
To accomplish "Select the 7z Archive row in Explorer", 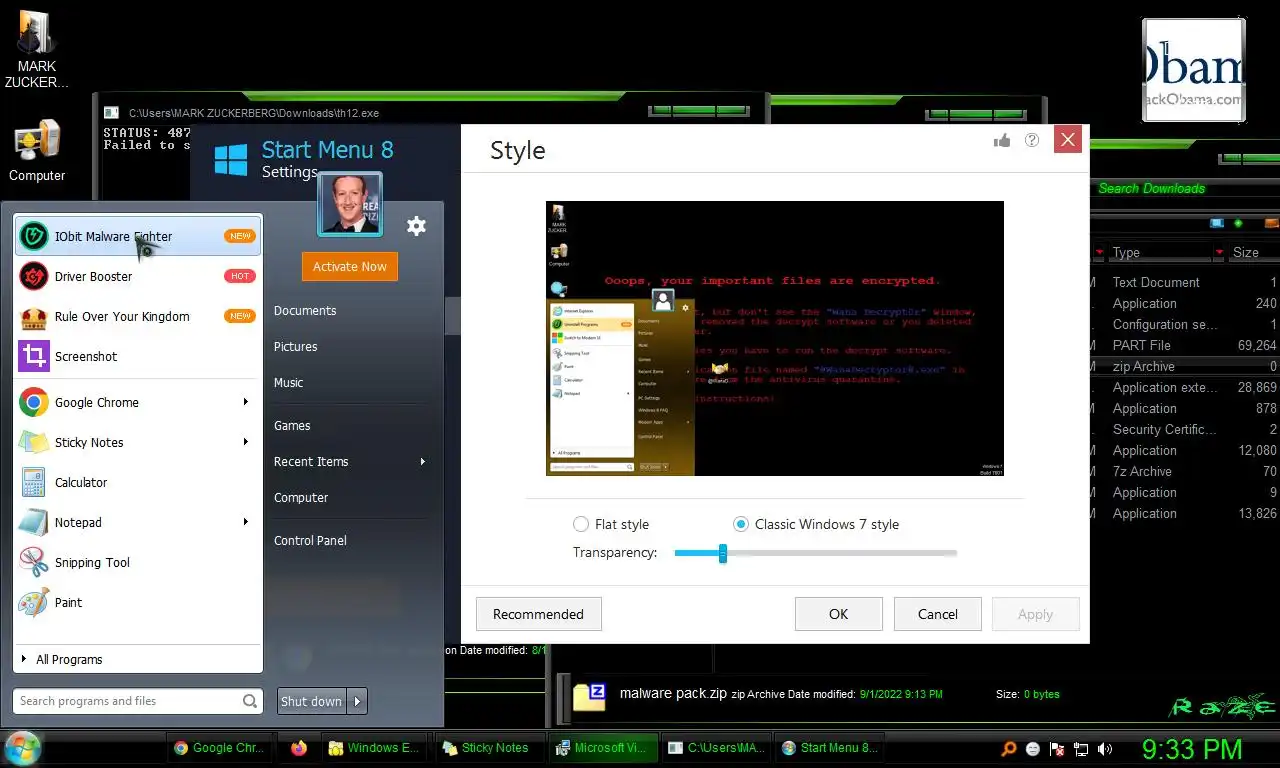I will tap(1185, 471).
